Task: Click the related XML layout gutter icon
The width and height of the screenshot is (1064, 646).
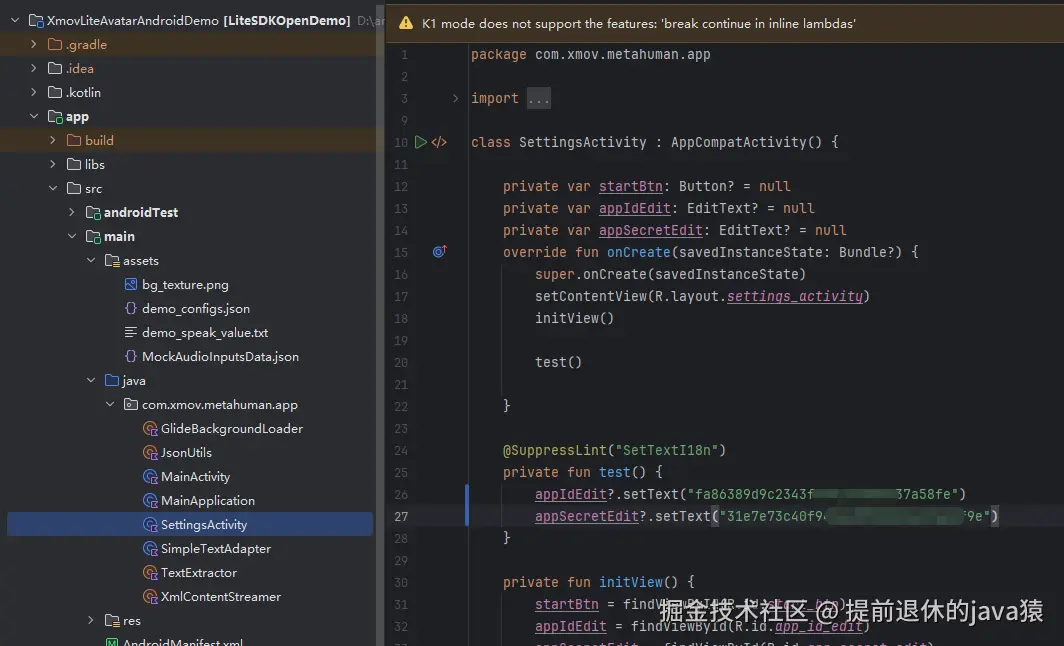Action: [439, 142]
